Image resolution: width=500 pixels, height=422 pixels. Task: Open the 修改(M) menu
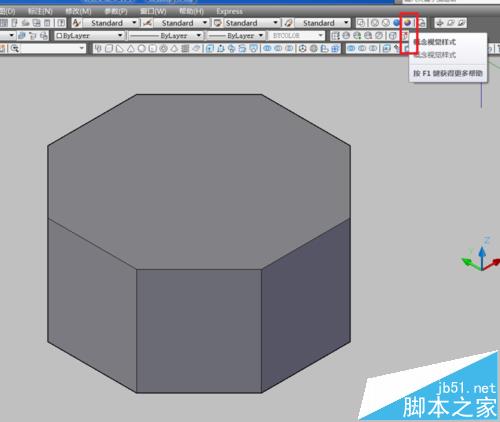pos(78,11)
